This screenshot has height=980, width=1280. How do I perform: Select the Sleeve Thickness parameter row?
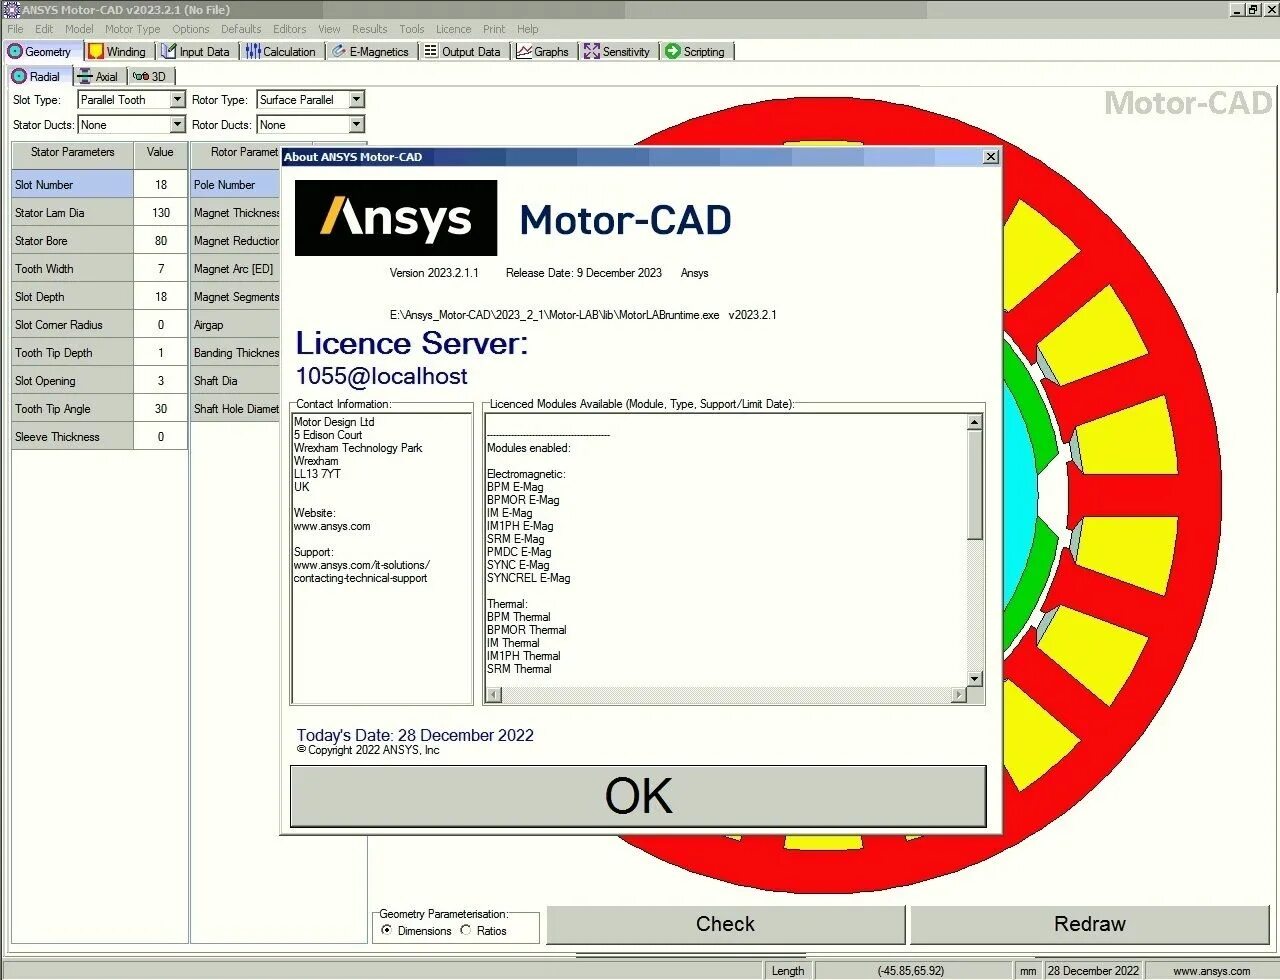pos(72,437)
